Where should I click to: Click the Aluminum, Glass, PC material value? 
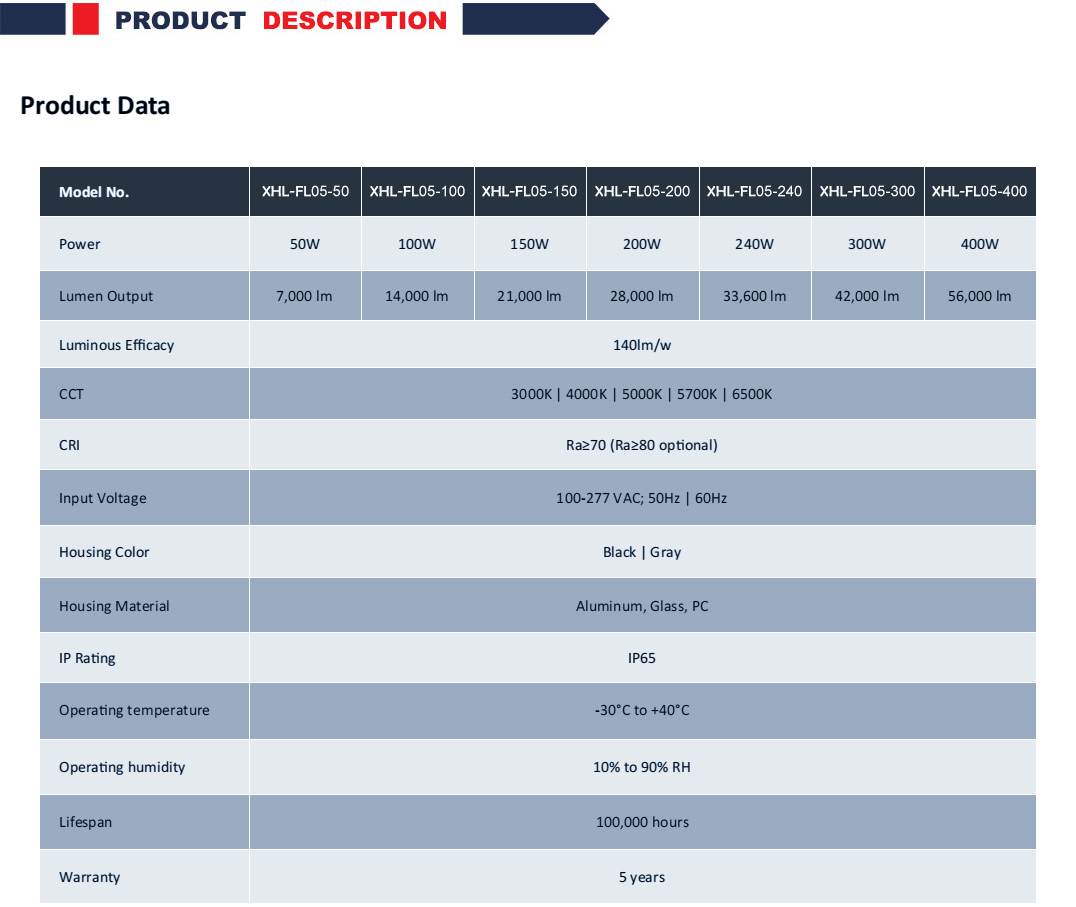pyautogui.click(x=642, y=606)
